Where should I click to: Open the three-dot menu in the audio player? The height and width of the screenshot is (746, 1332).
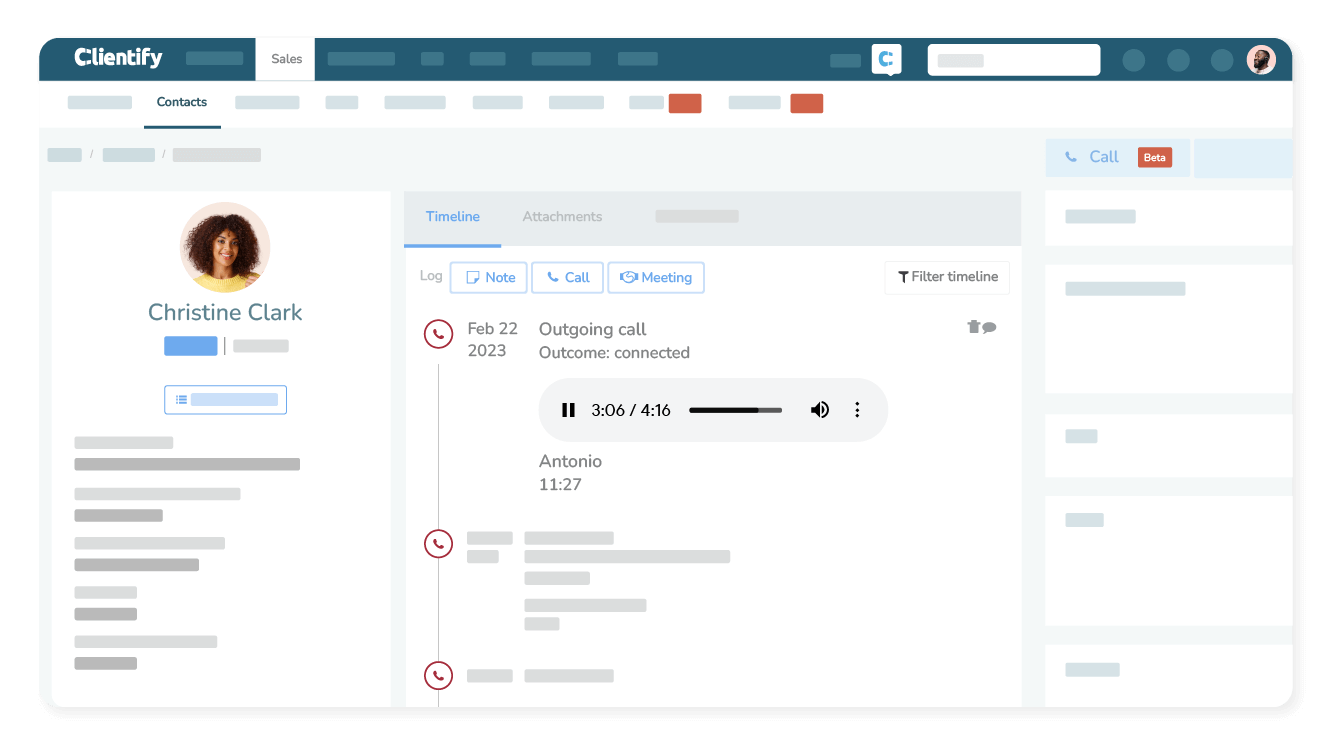coord(857,409)
